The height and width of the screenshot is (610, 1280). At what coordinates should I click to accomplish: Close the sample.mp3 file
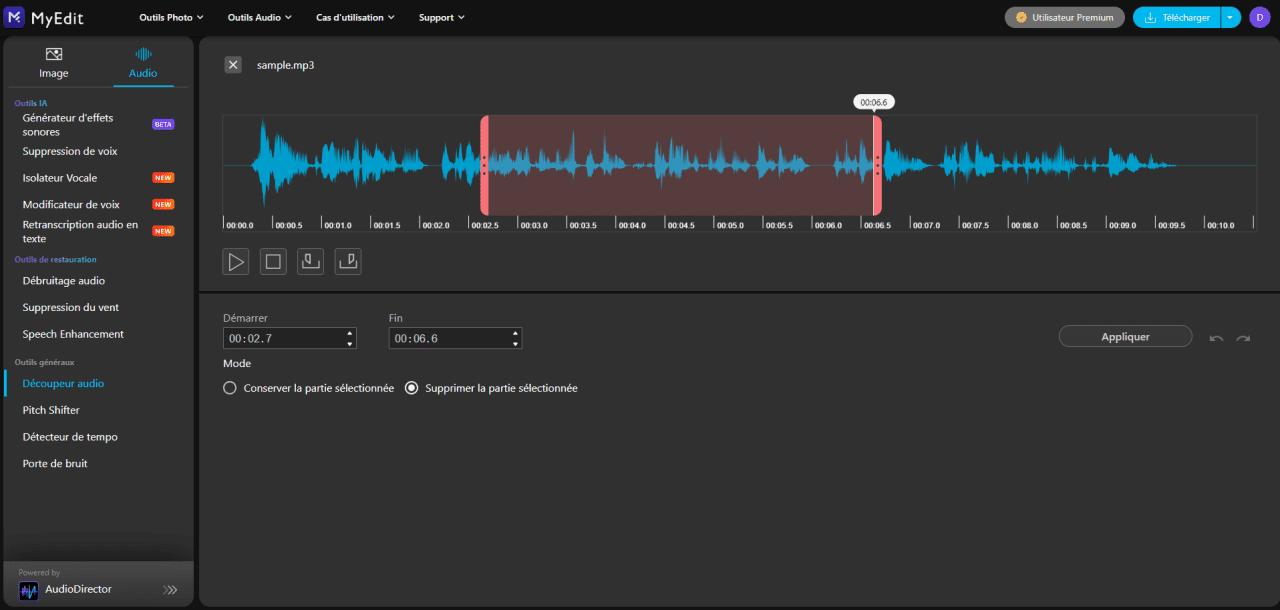pyautogui.click(x=233, y=65)
